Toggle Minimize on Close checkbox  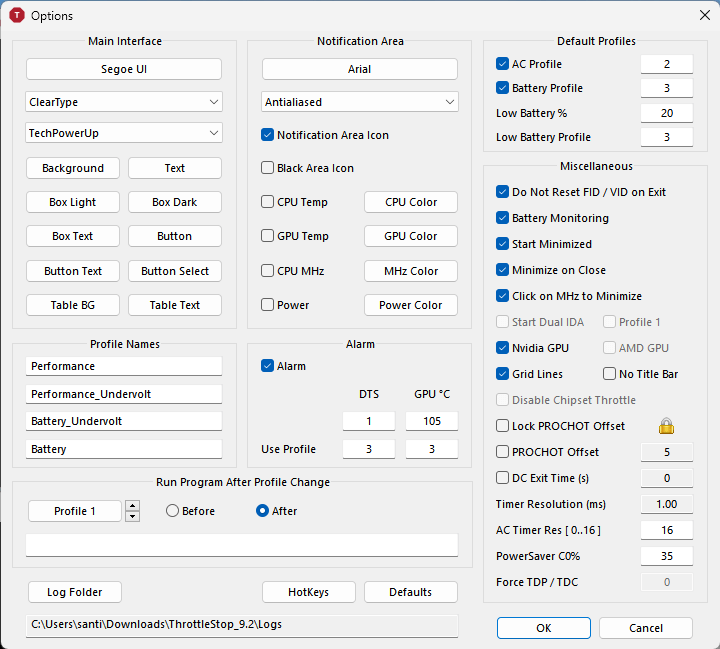click(x=502, y=270)
